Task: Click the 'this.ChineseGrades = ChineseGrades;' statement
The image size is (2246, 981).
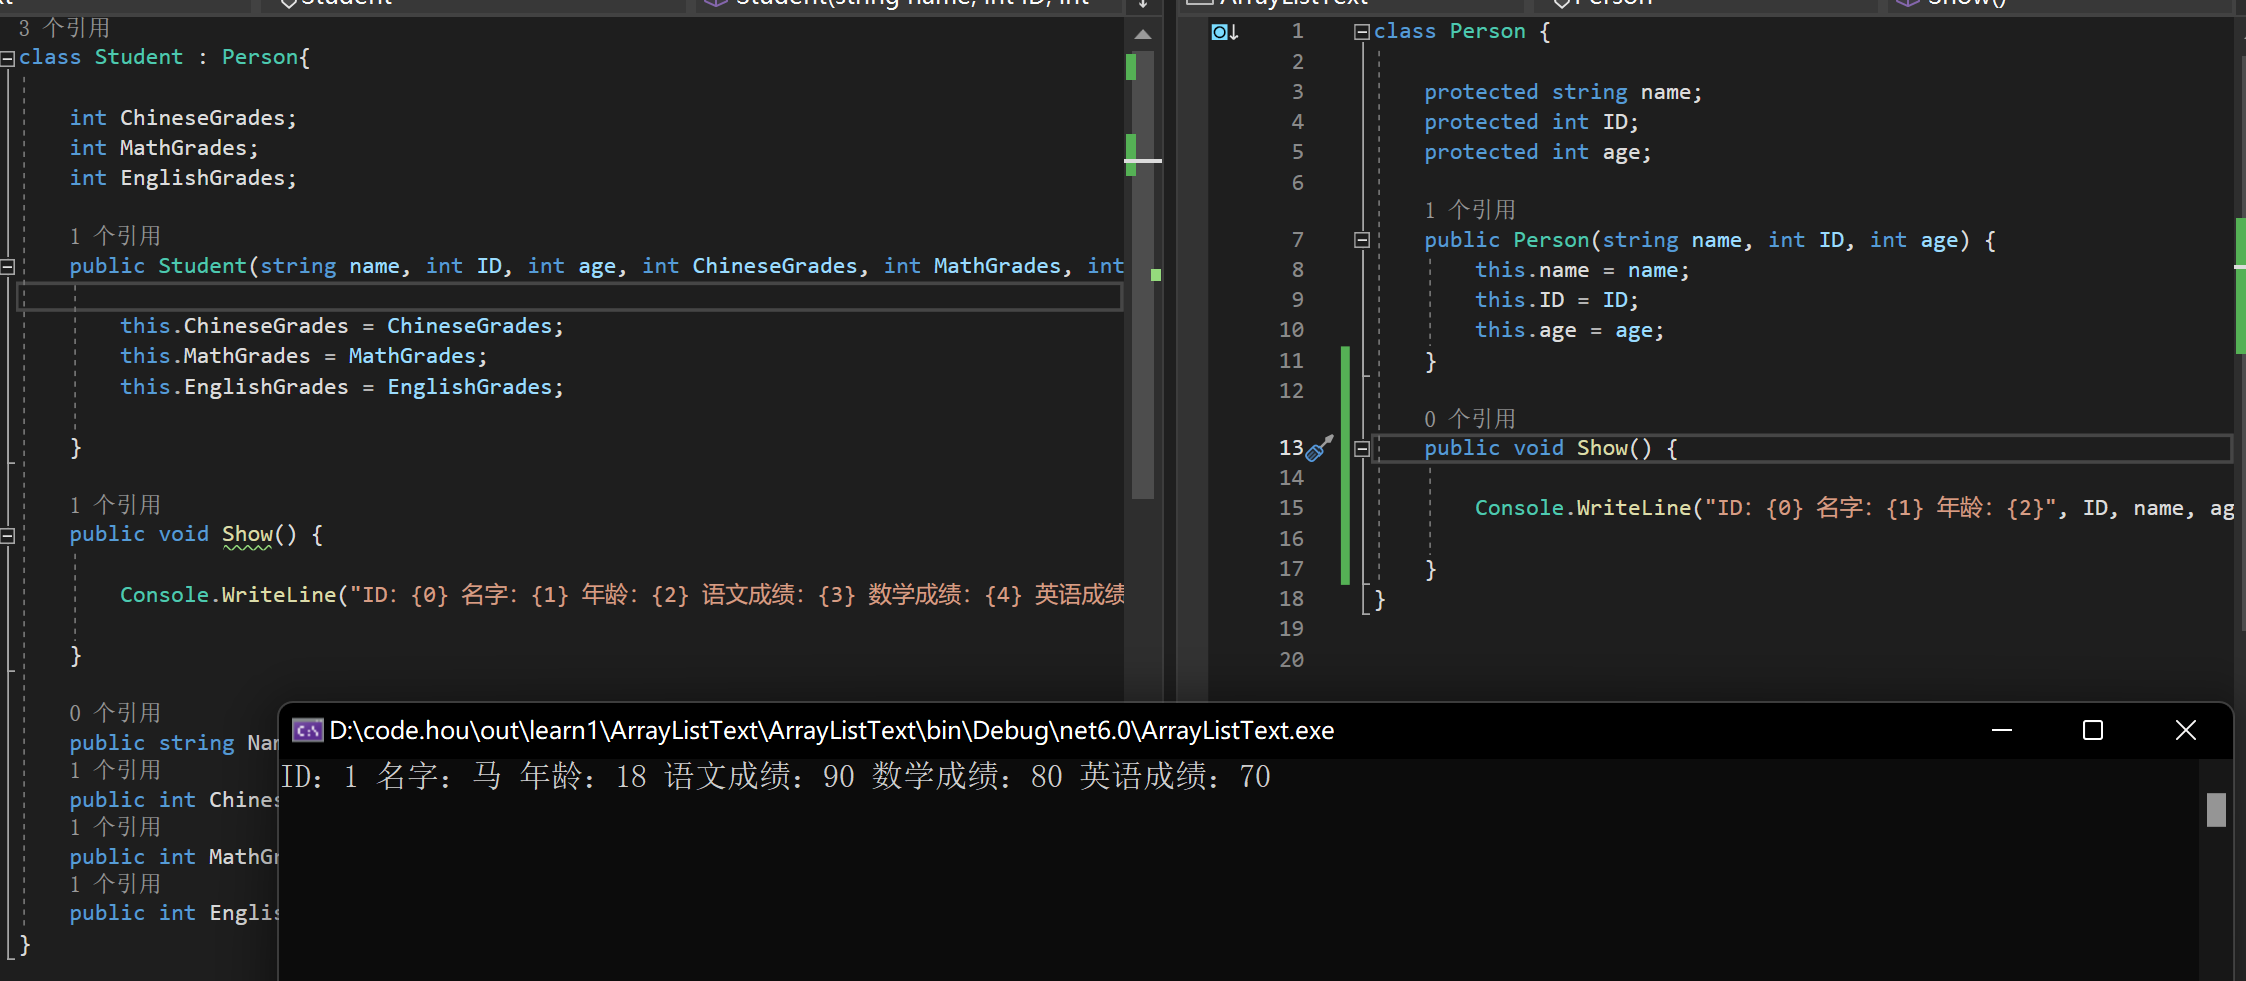Action: click(342, 326)
